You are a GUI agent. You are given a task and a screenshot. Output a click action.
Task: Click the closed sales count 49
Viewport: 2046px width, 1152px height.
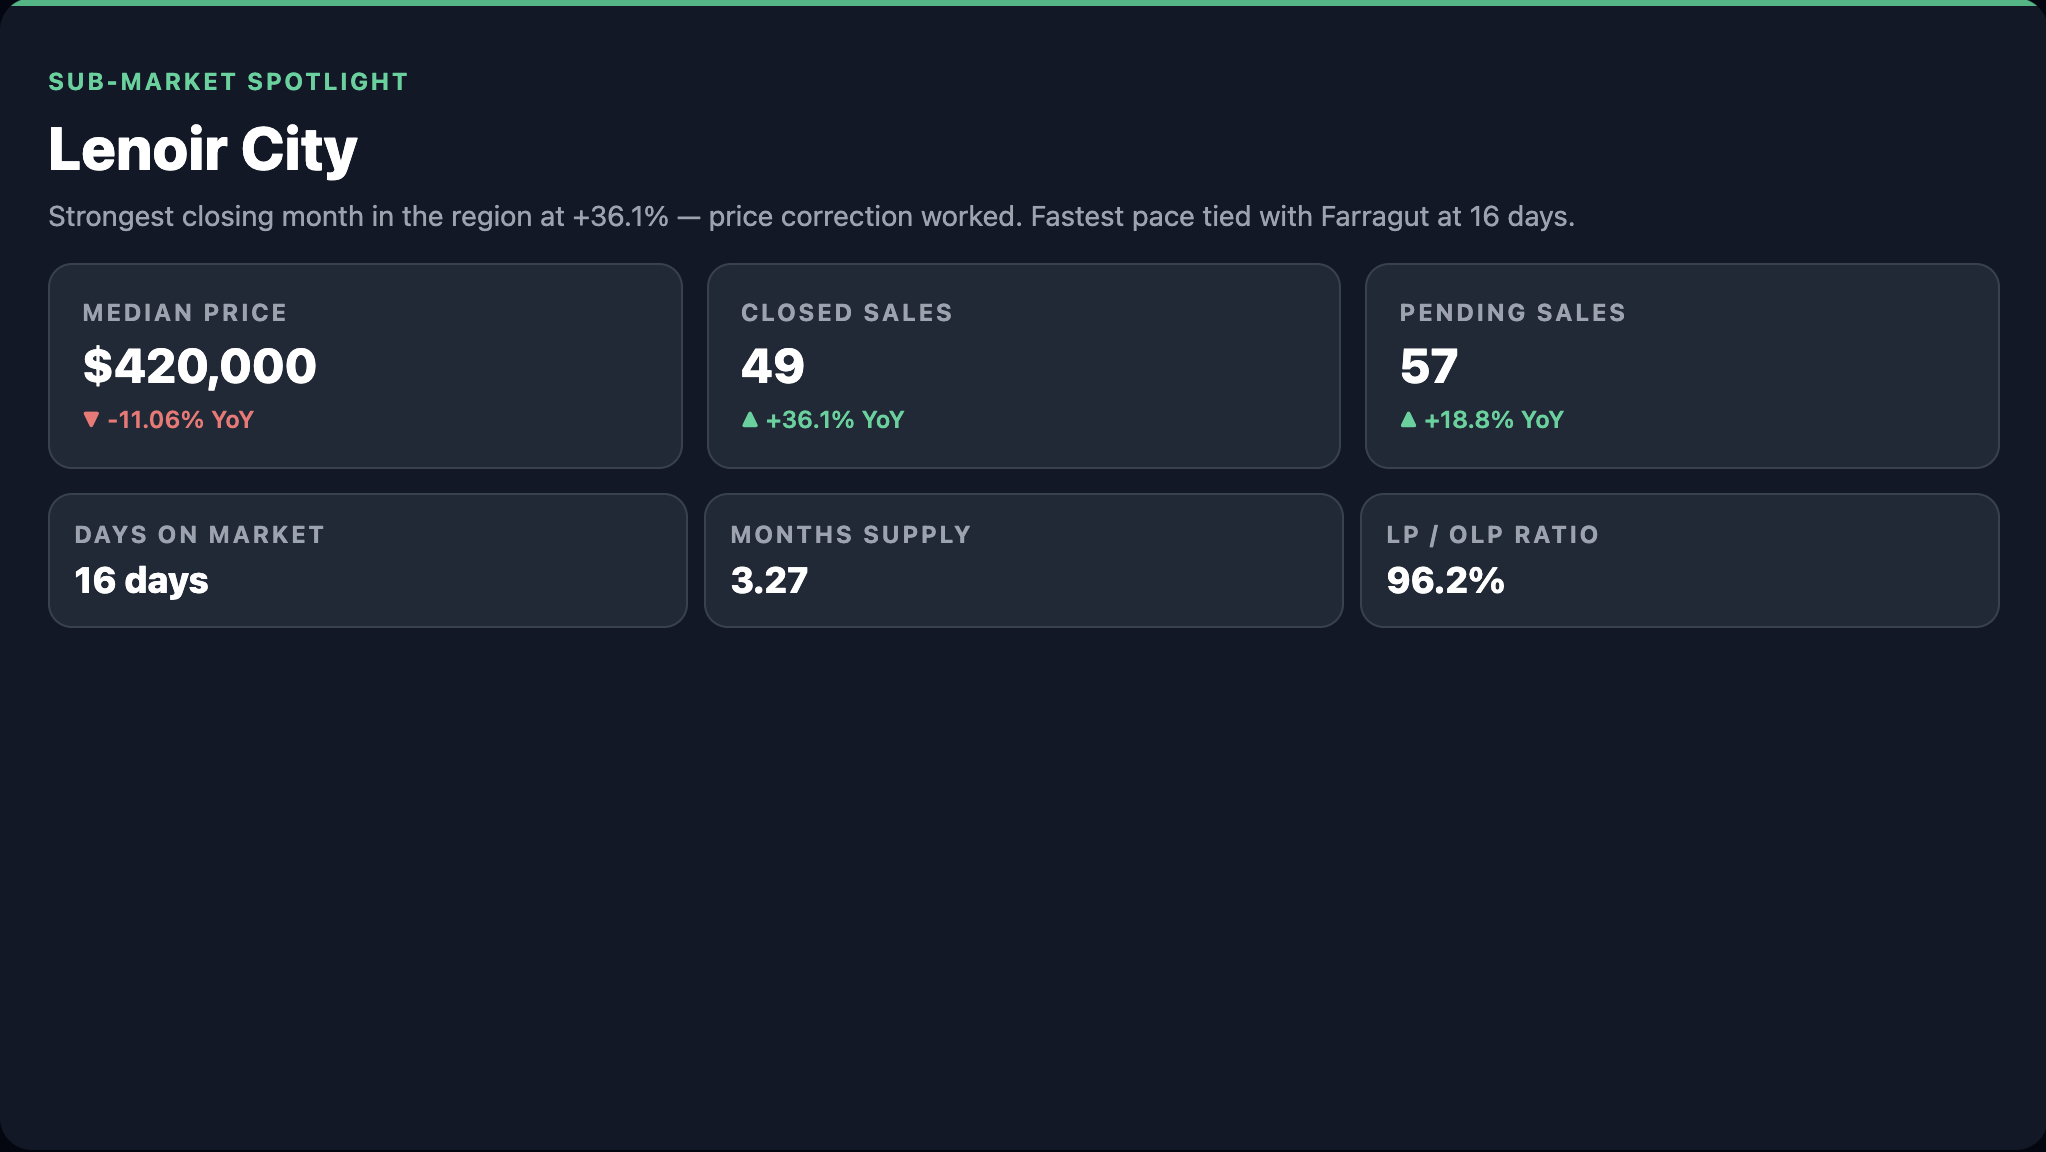tap(773, 366)
